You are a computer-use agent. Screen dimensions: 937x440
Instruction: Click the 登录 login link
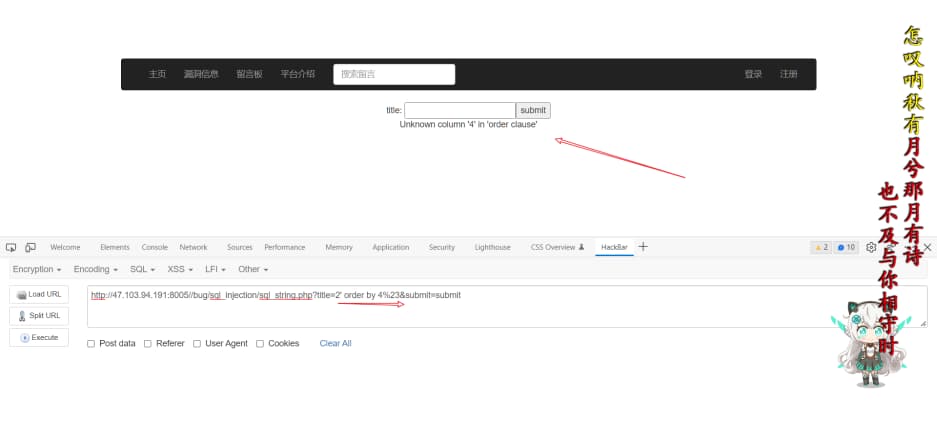pyautogui.click(x=754, y=75)
